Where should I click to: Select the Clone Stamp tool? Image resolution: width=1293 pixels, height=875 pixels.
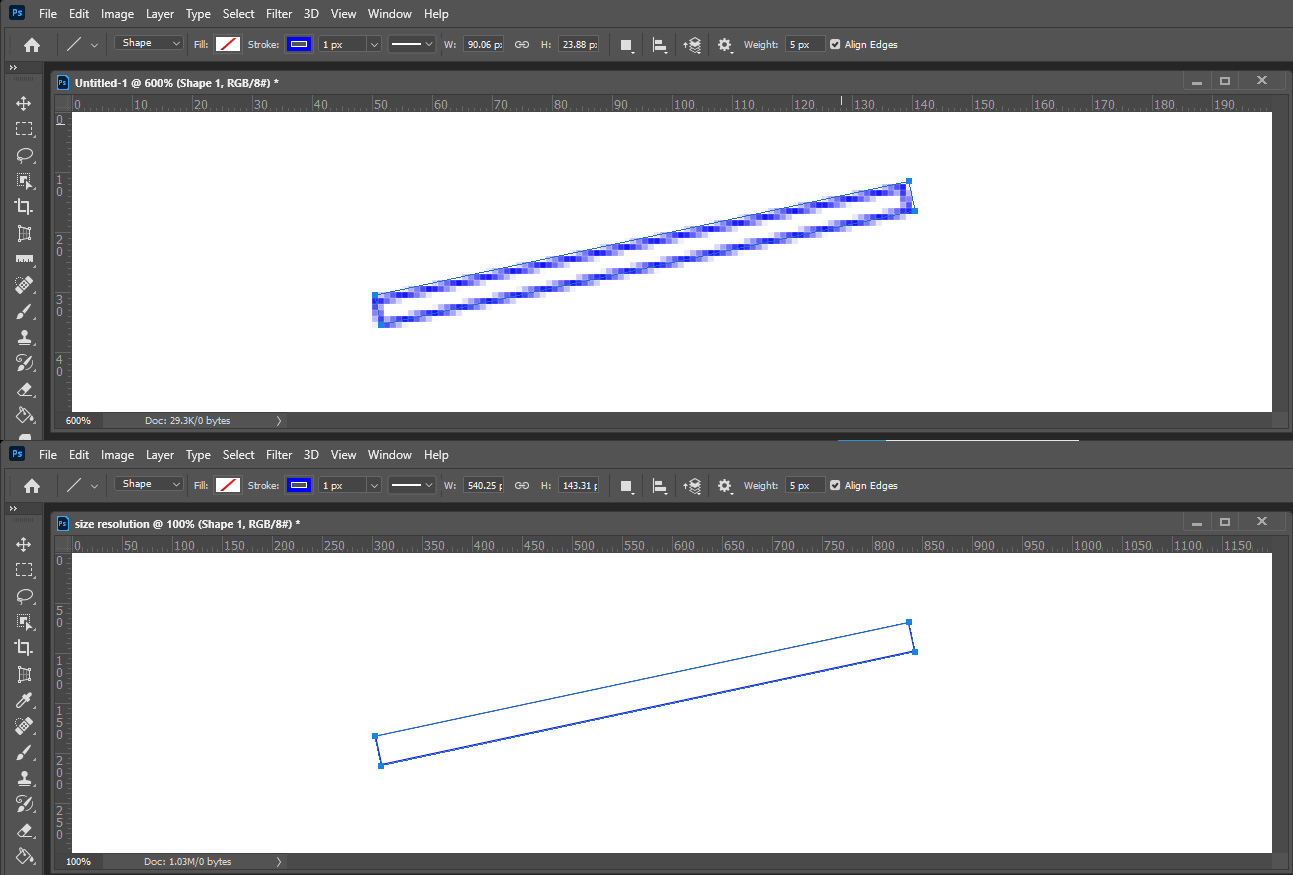click(26, 337)
